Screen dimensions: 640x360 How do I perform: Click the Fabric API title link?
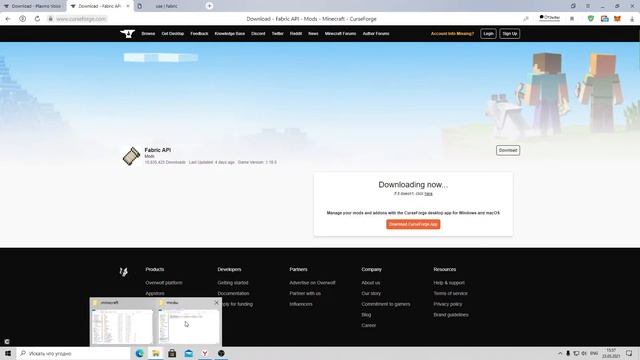pos(158,150)
